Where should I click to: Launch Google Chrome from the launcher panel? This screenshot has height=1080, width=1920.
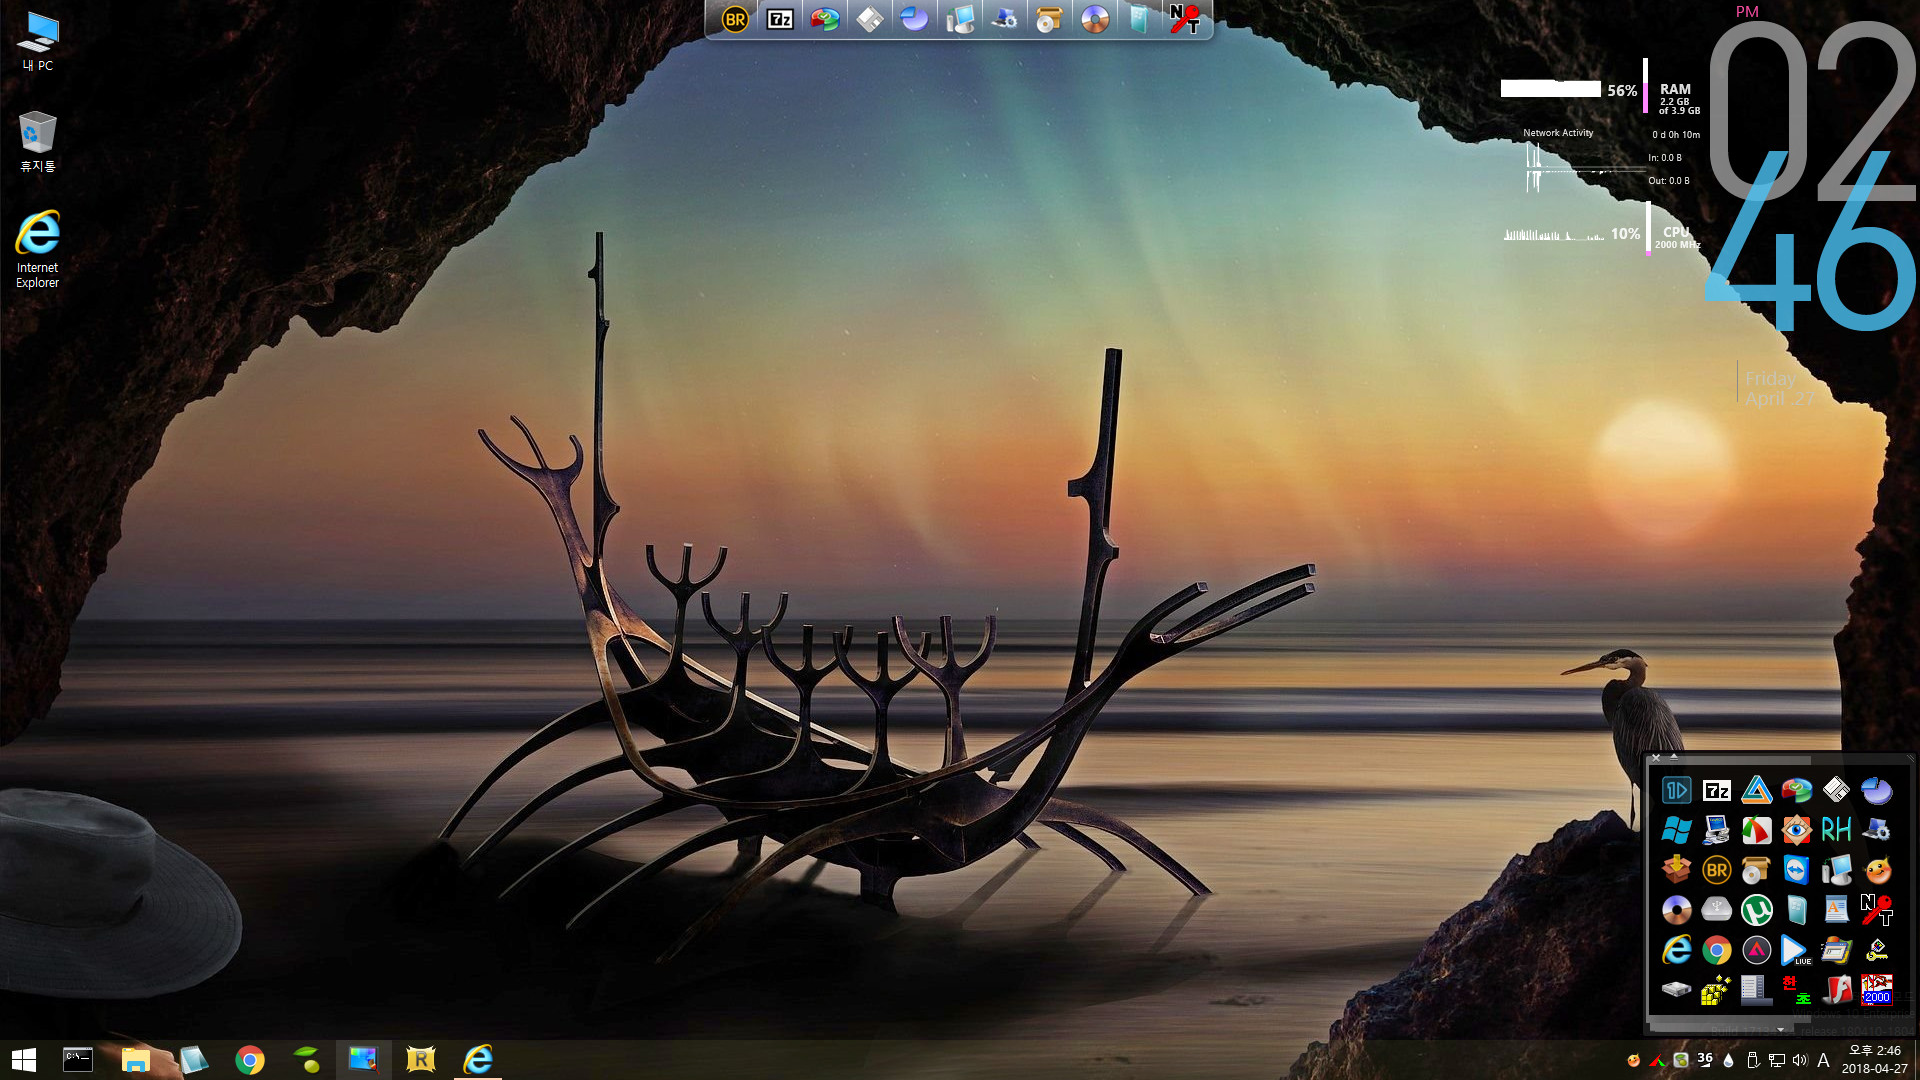[x=1717, y=950]
